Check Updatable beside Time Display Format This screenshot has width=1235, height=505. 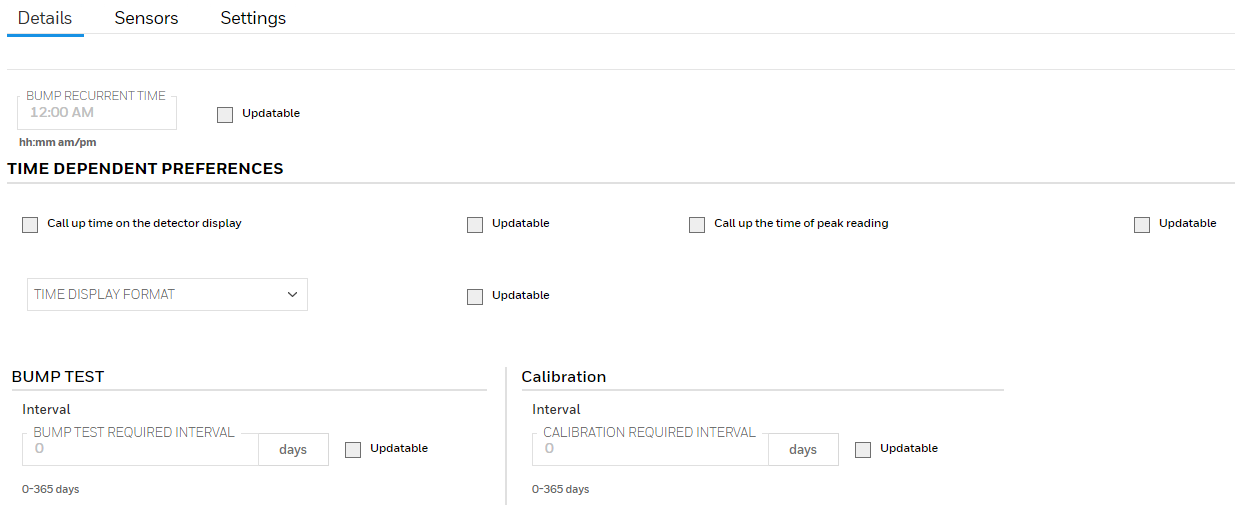point(475,296)
